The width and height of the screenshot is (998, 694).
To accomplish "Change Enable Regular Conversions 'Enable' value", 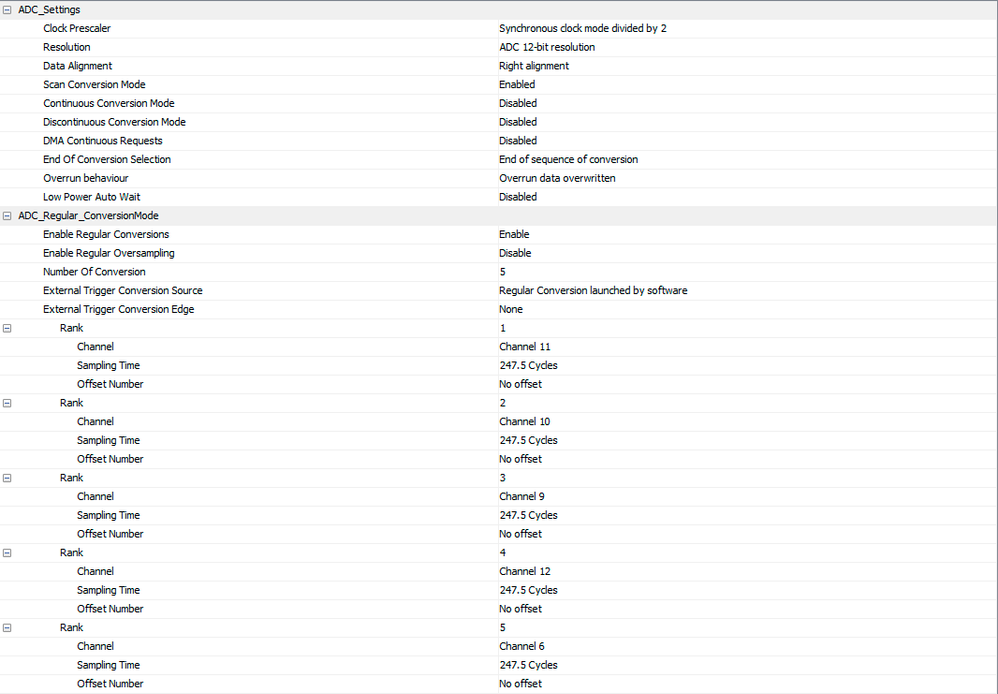I will [514, 234].
